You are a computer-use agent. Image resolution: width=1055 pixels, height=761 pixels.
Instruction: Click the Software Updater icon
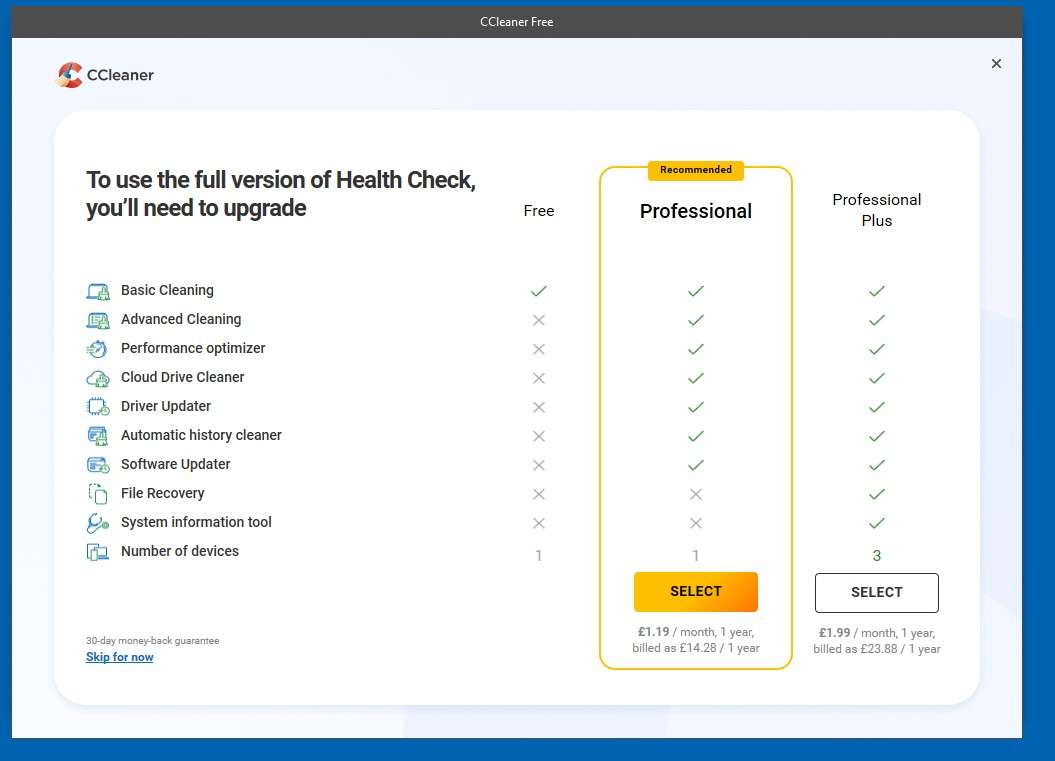(x=97, y=465)
